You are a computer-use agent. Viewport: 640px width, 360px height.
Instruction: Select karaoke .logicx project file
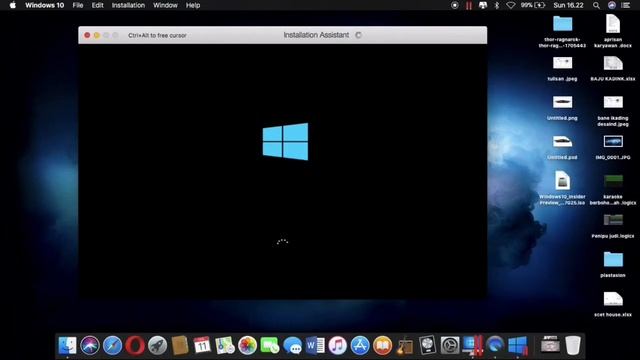click(x=613, y=181)
